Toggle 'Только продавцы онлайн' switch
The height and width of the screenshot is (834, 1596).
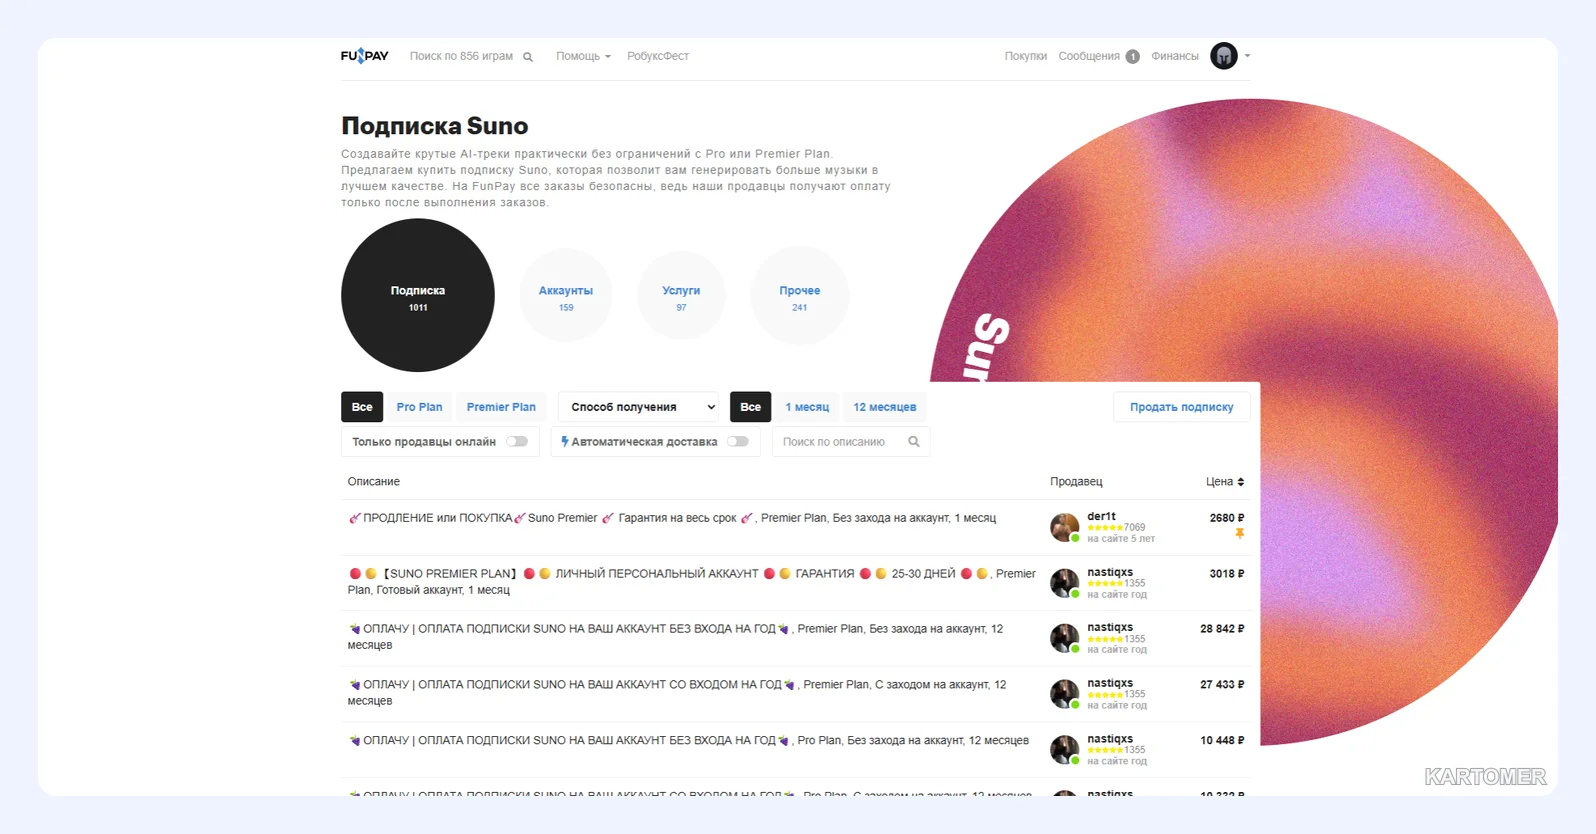[x=517, y=441]
